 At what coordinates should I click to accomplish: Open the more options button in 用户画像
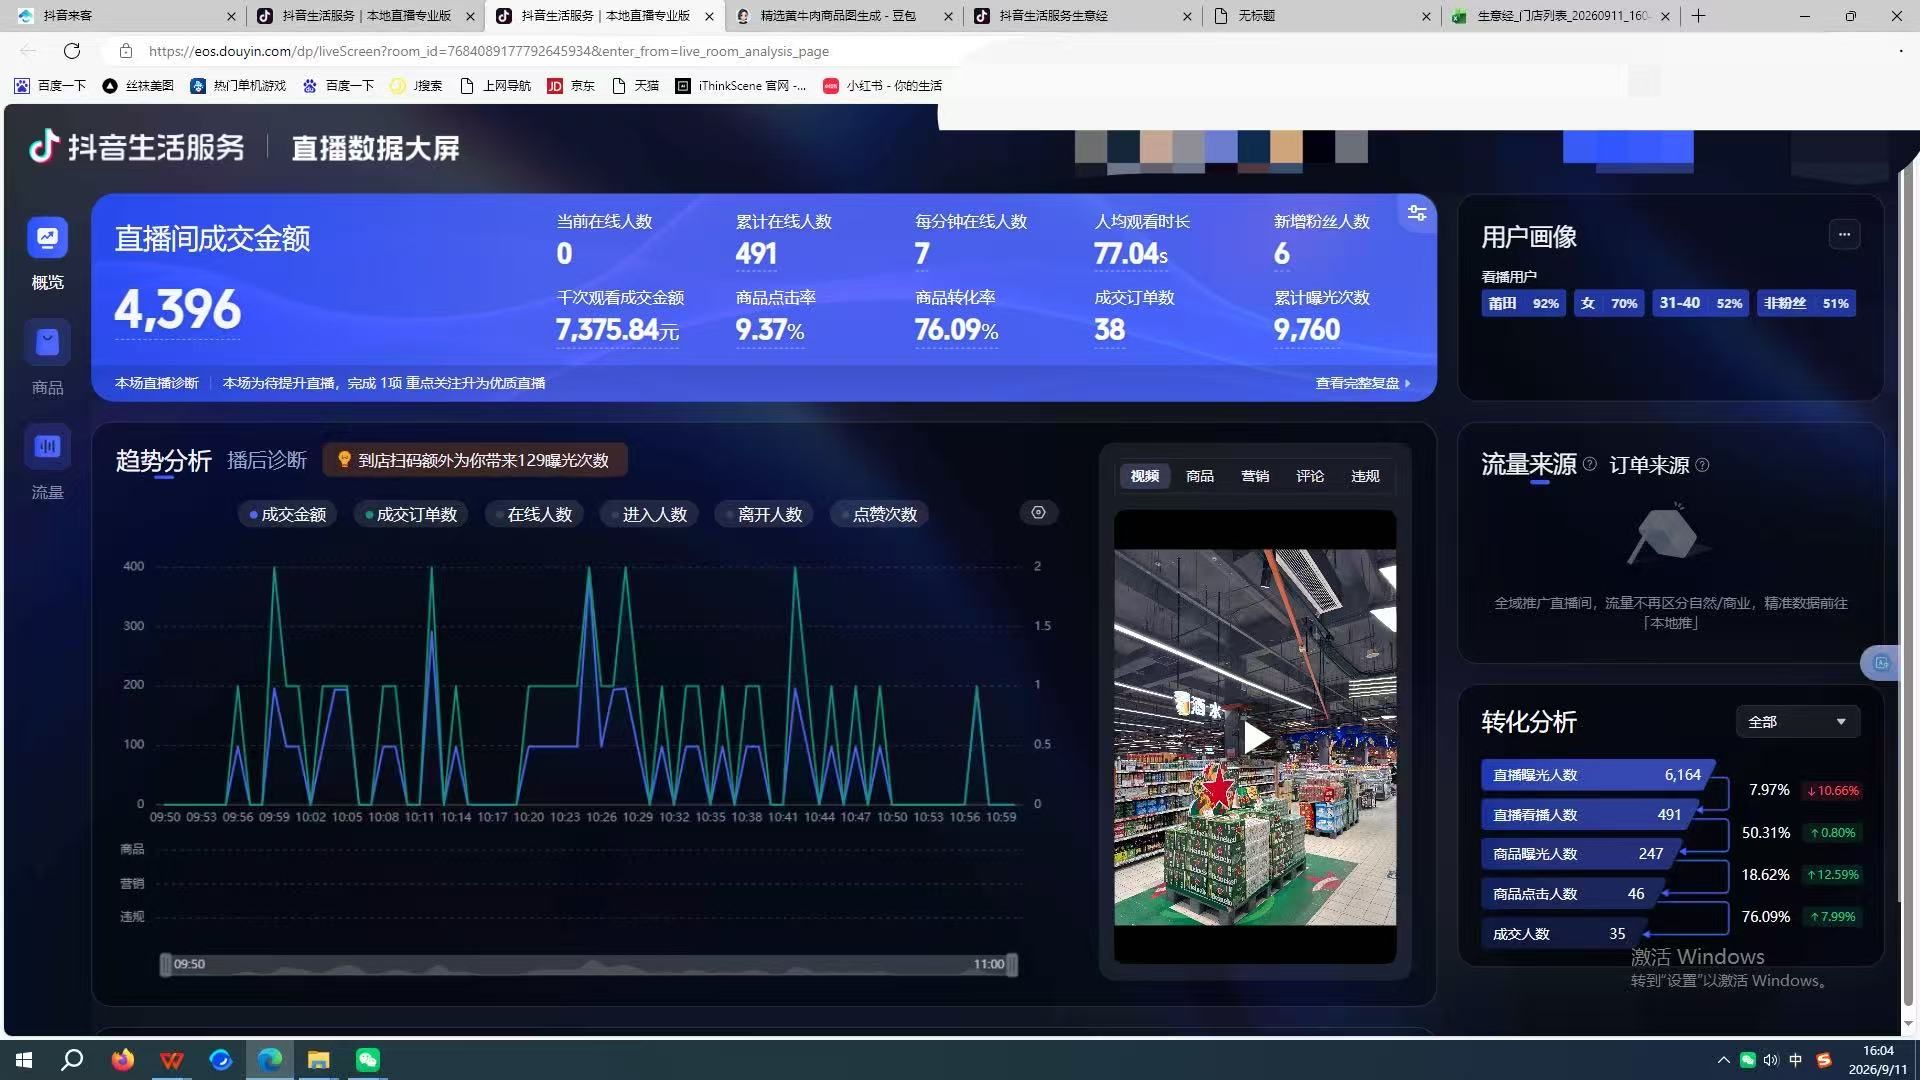coord(1844,235)
